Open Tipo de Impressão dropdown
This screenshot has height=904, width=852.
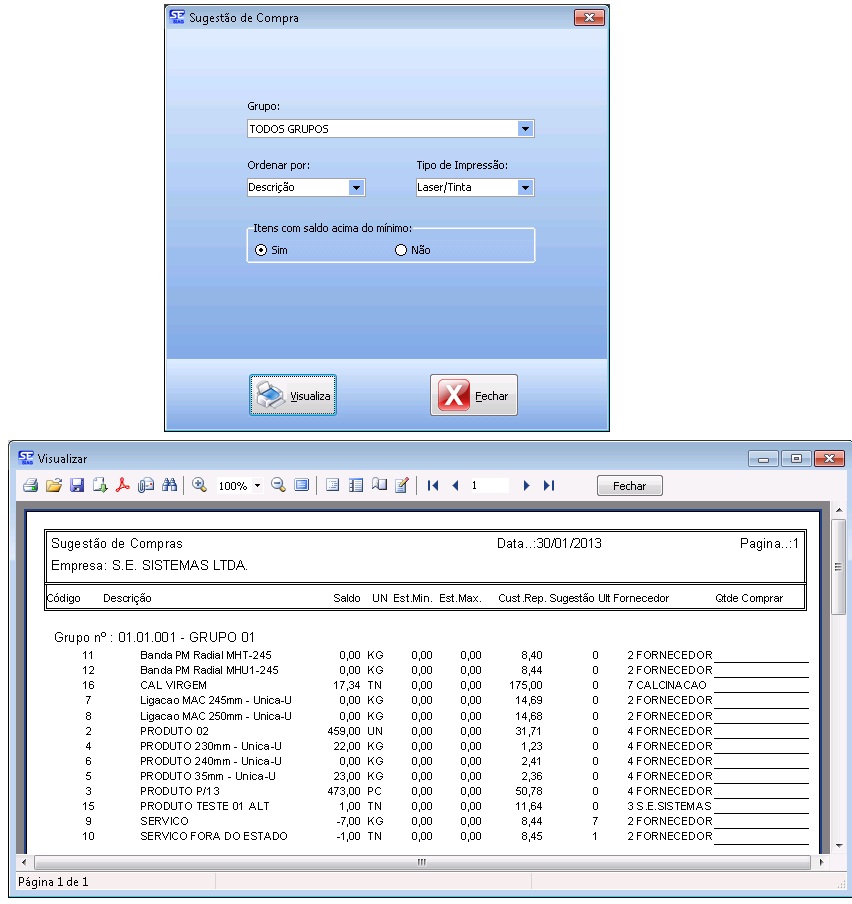(x=525, y=187)
